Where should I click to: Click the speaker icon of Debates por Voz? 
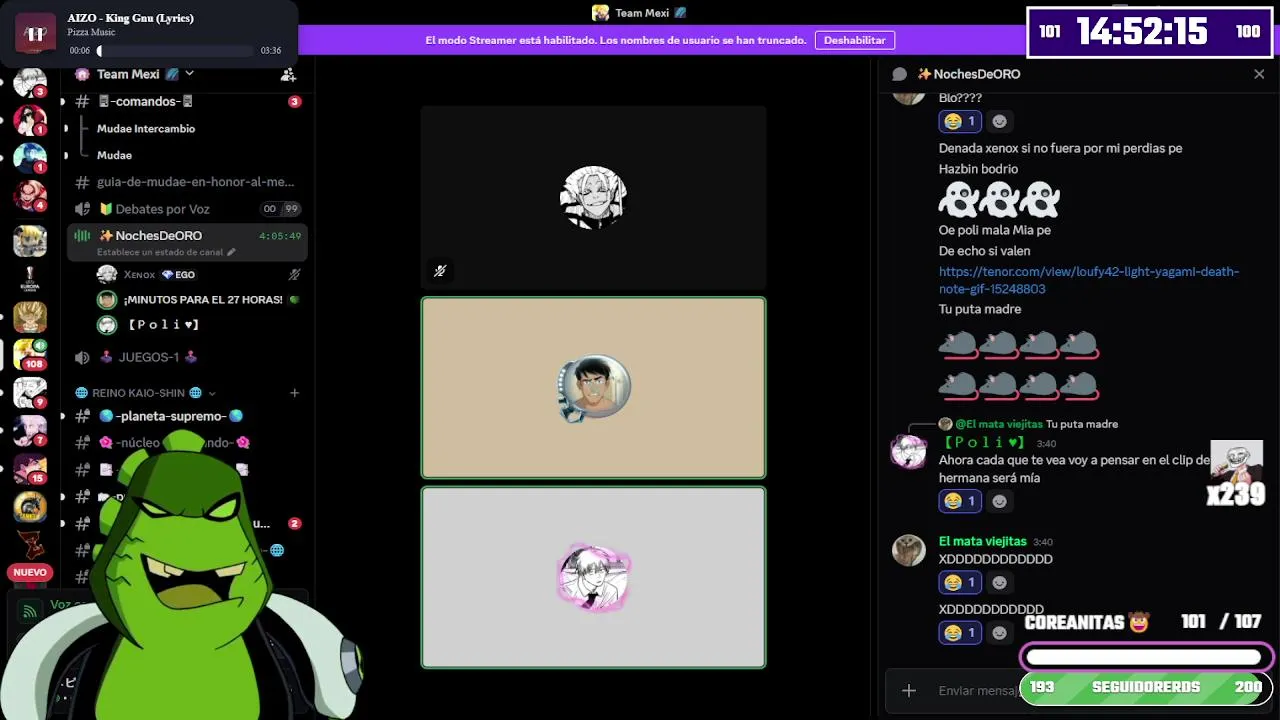coord(83,209)
